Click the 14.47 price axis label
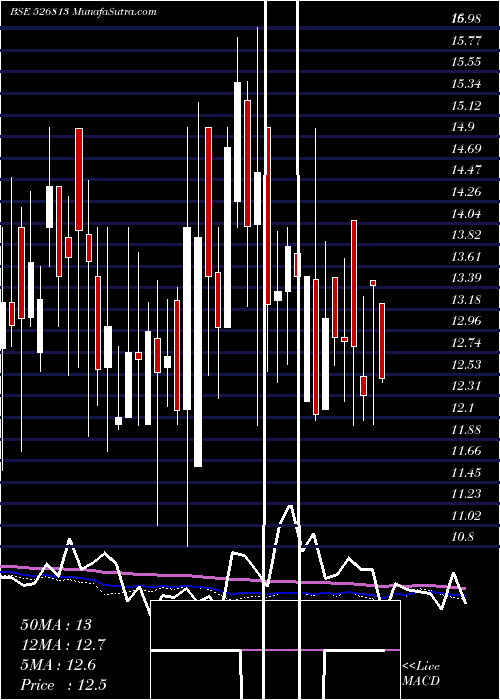This screenshot has height=700, width=500. click(467, 170)
